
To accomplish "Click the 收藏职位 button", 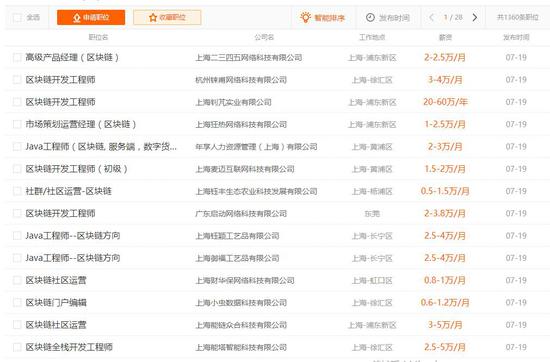I will click(x=167, y=18).
